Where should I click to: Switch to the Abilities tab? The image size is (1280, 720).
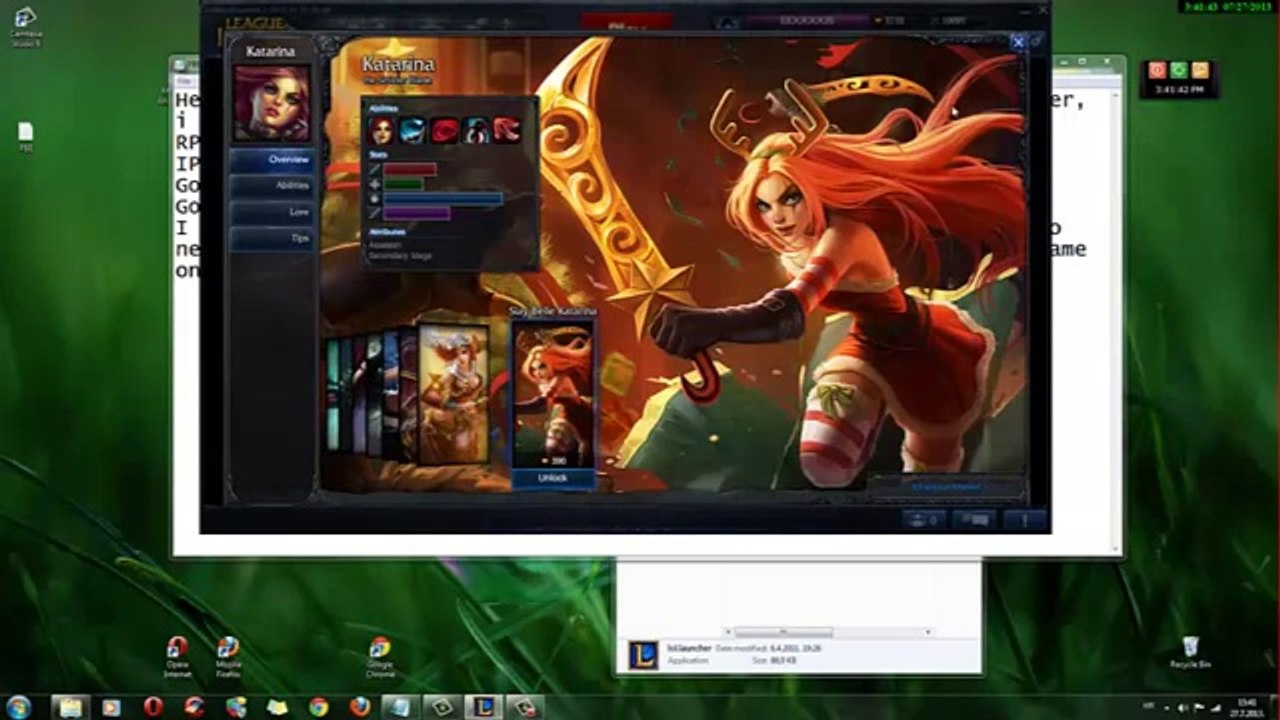[272, 186]
